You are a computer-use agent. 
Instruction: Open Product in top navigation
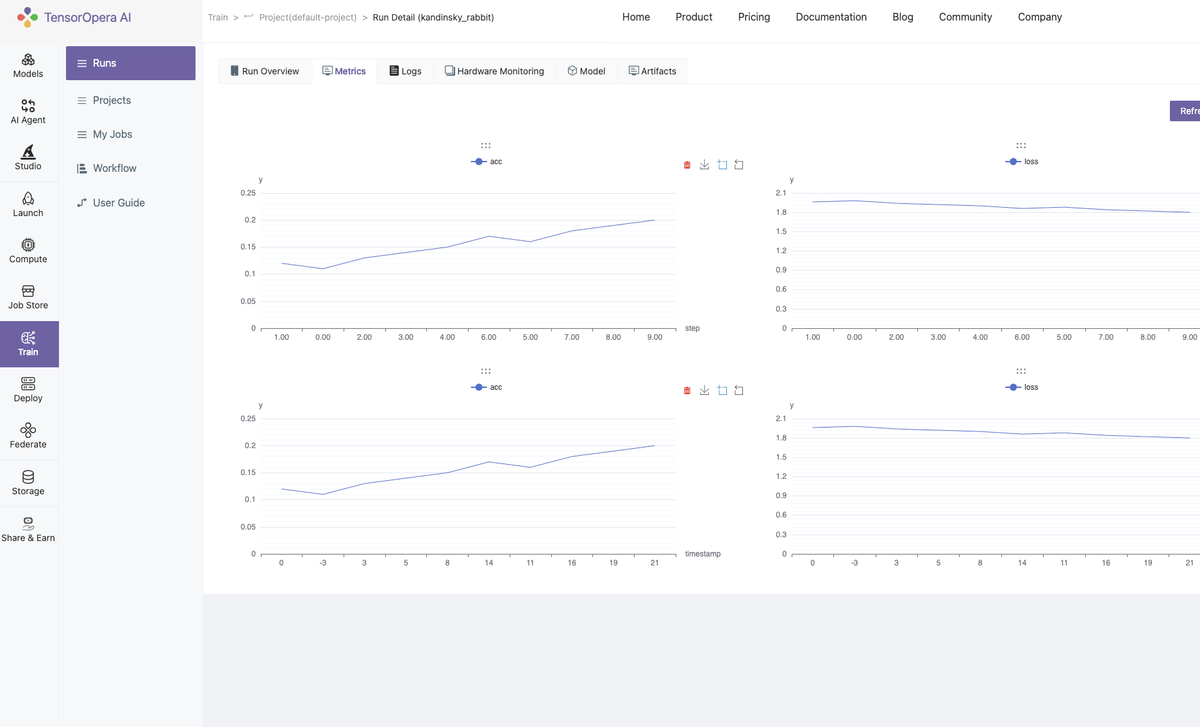694,17
